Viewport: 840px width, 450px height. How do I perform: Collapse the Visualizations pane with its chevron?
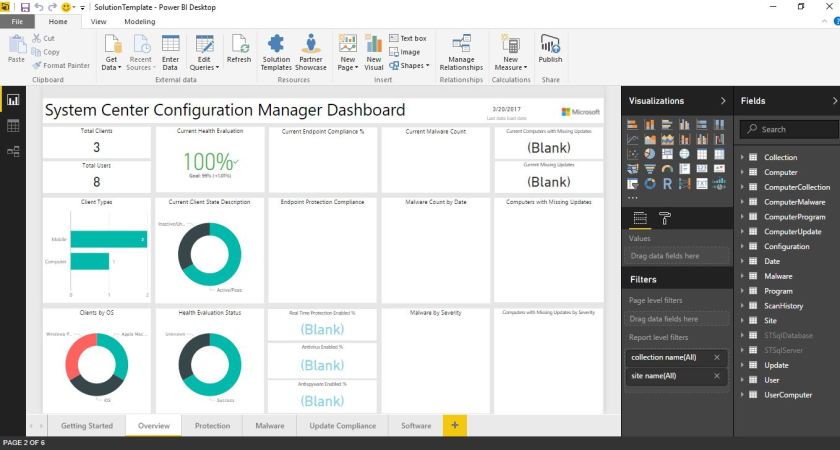[723, 101]
